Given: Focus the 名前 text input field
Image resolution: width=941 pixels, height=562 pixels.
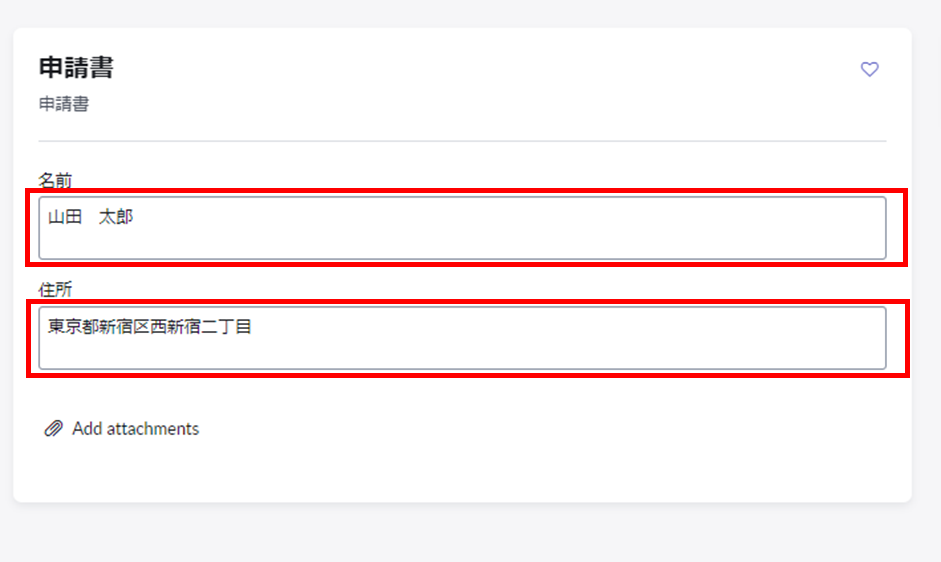Looking at the screenshot, I should pyautogui.click(x=462, y=228).
